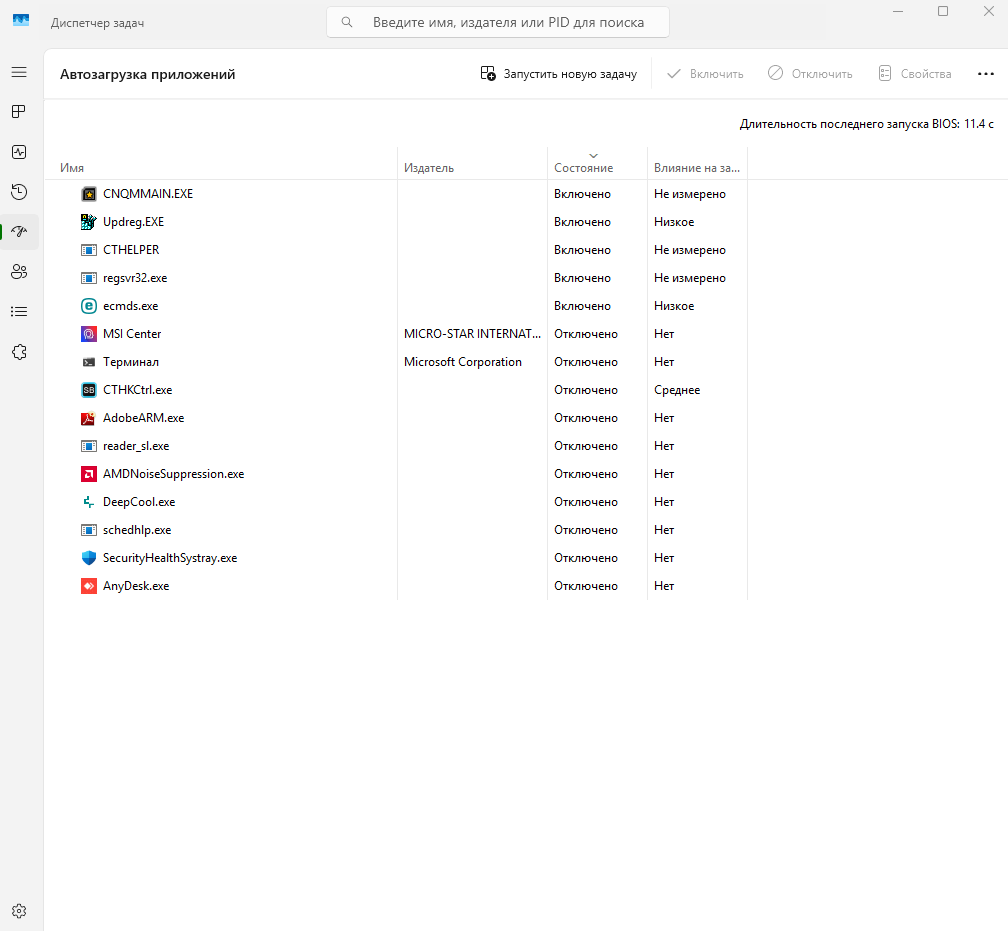Select the DeepCool.exe row name
Image resolution: width=1008 pixels, height=931 pixels.
[x=139, y=502]
